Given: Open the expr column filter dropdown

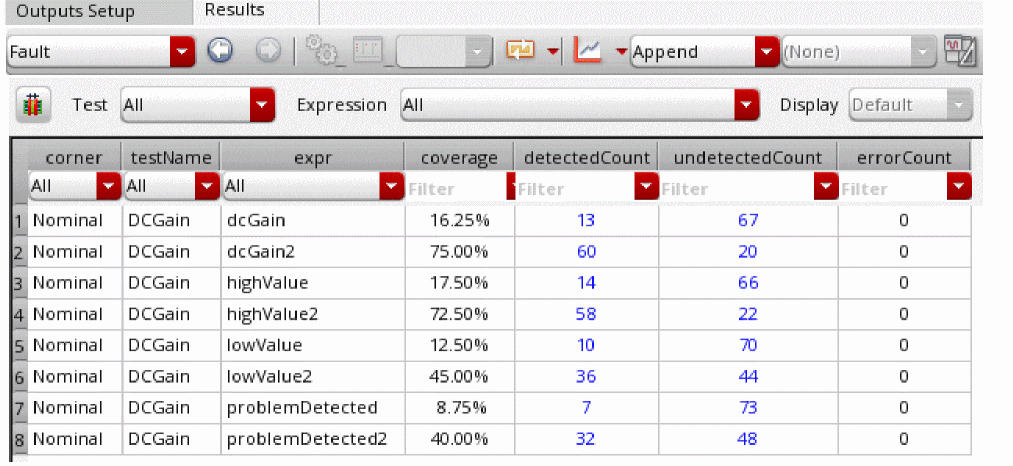Looking at the screenshot, I should click(313, 187).
